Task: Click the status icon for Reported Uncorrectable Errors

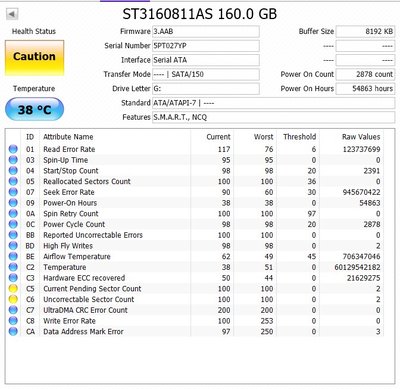Action: click(x=13, y=235)
